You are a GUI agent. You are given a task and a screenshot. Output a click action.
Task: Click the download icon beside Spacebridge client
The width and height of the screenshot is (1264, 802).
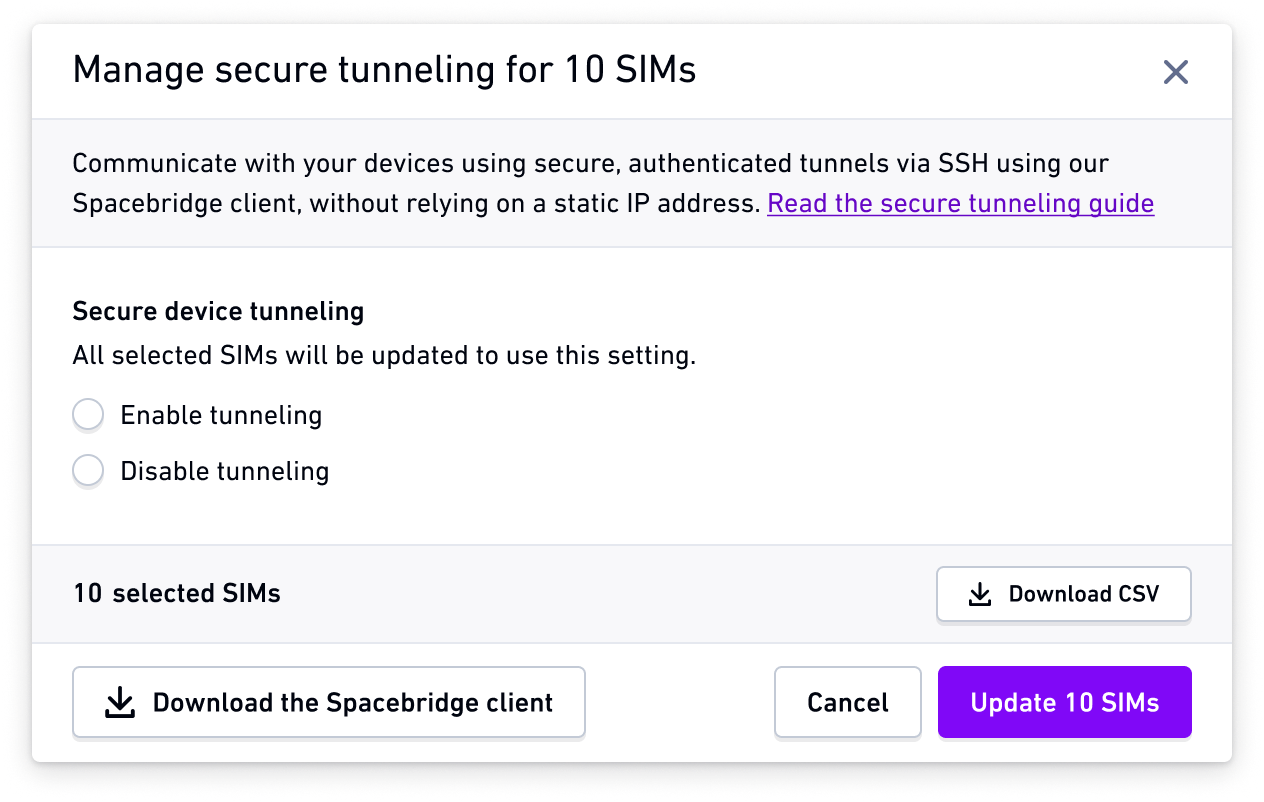pyautogui.click(x=120, y=703)
